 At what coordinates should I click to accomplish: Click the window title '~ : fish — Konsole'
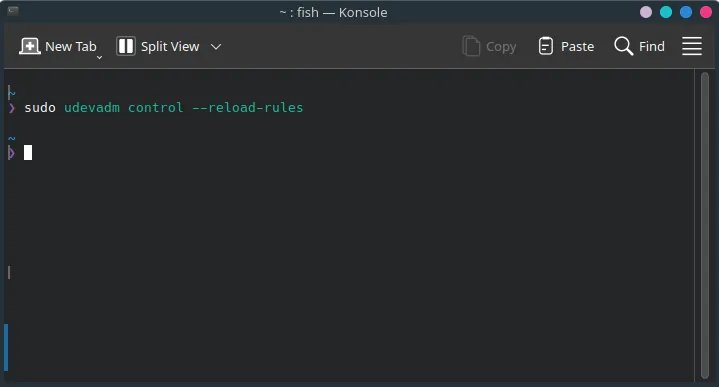click(333, 12)
